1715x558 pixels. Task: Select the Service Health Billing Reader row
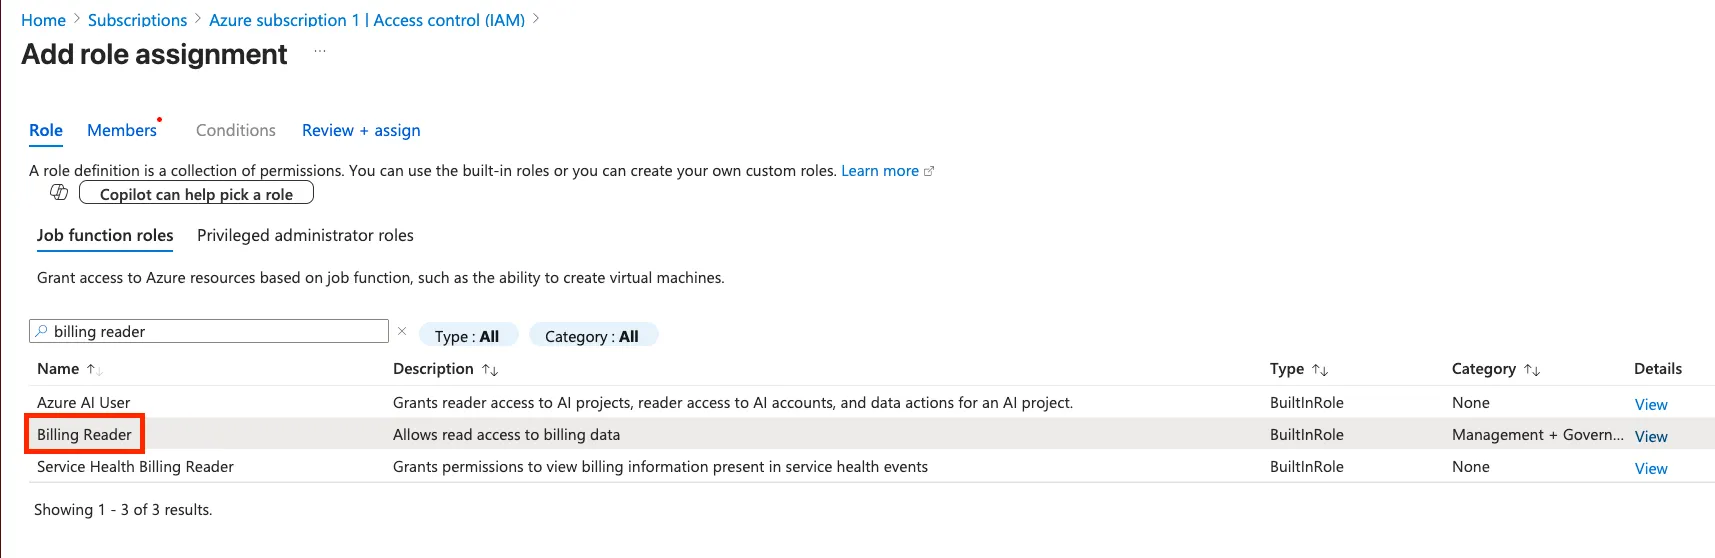[136, 467]
